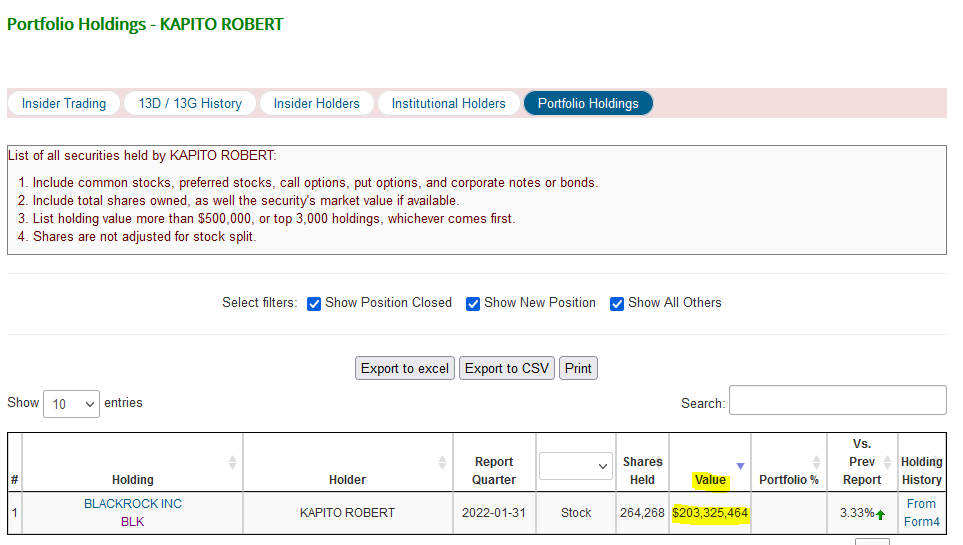Select the Portfolio Holdings tab
Screen dimensions: 963x545
pos(588,103)
